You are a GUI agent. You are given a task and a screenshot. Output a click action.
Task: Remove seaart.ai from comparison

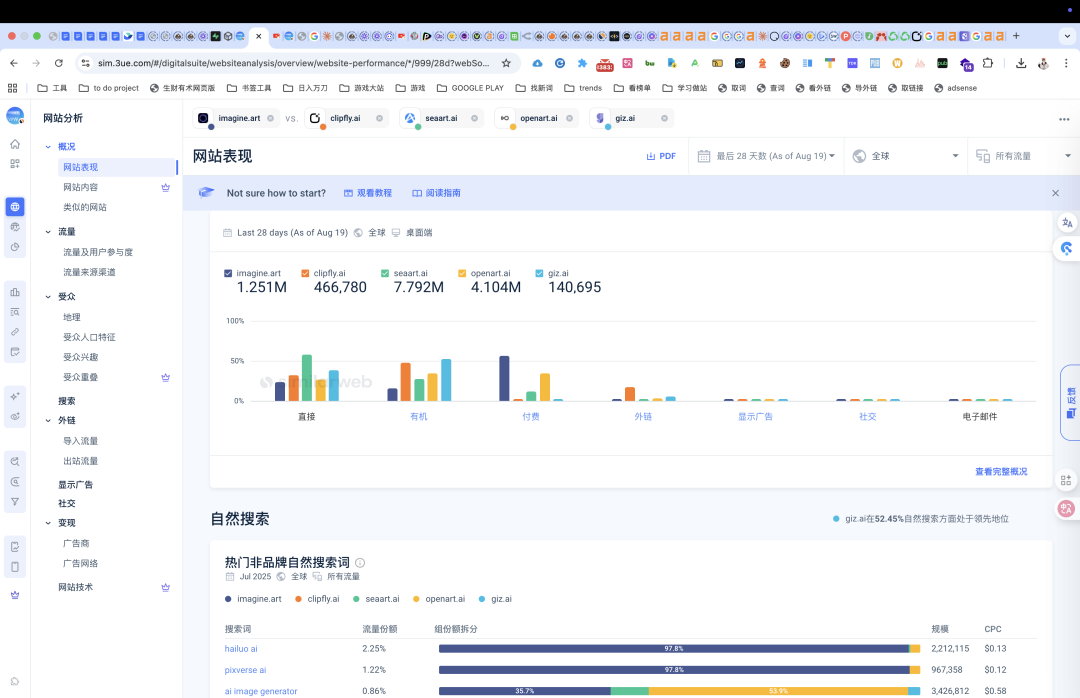click(x=475, y=119)
